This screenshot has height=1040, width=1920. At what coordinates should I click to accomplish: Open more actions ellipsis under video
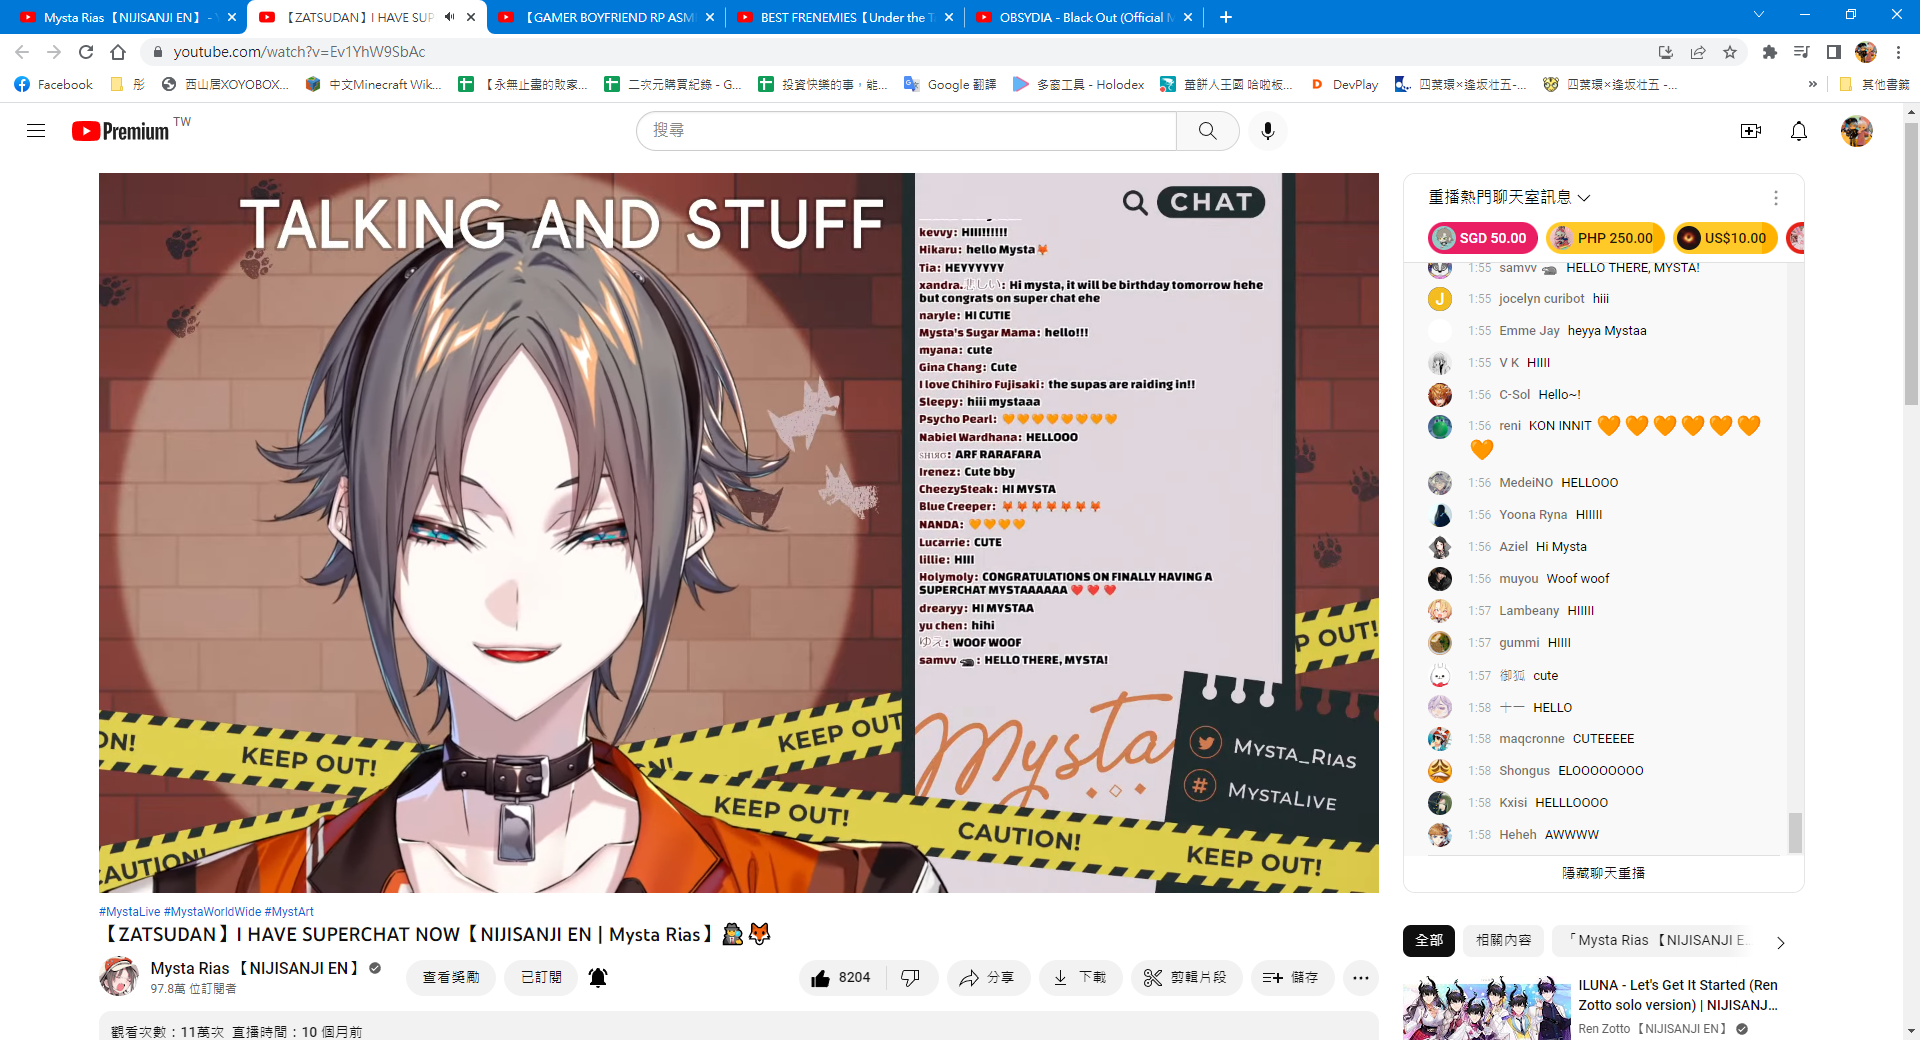[1360, 977]
